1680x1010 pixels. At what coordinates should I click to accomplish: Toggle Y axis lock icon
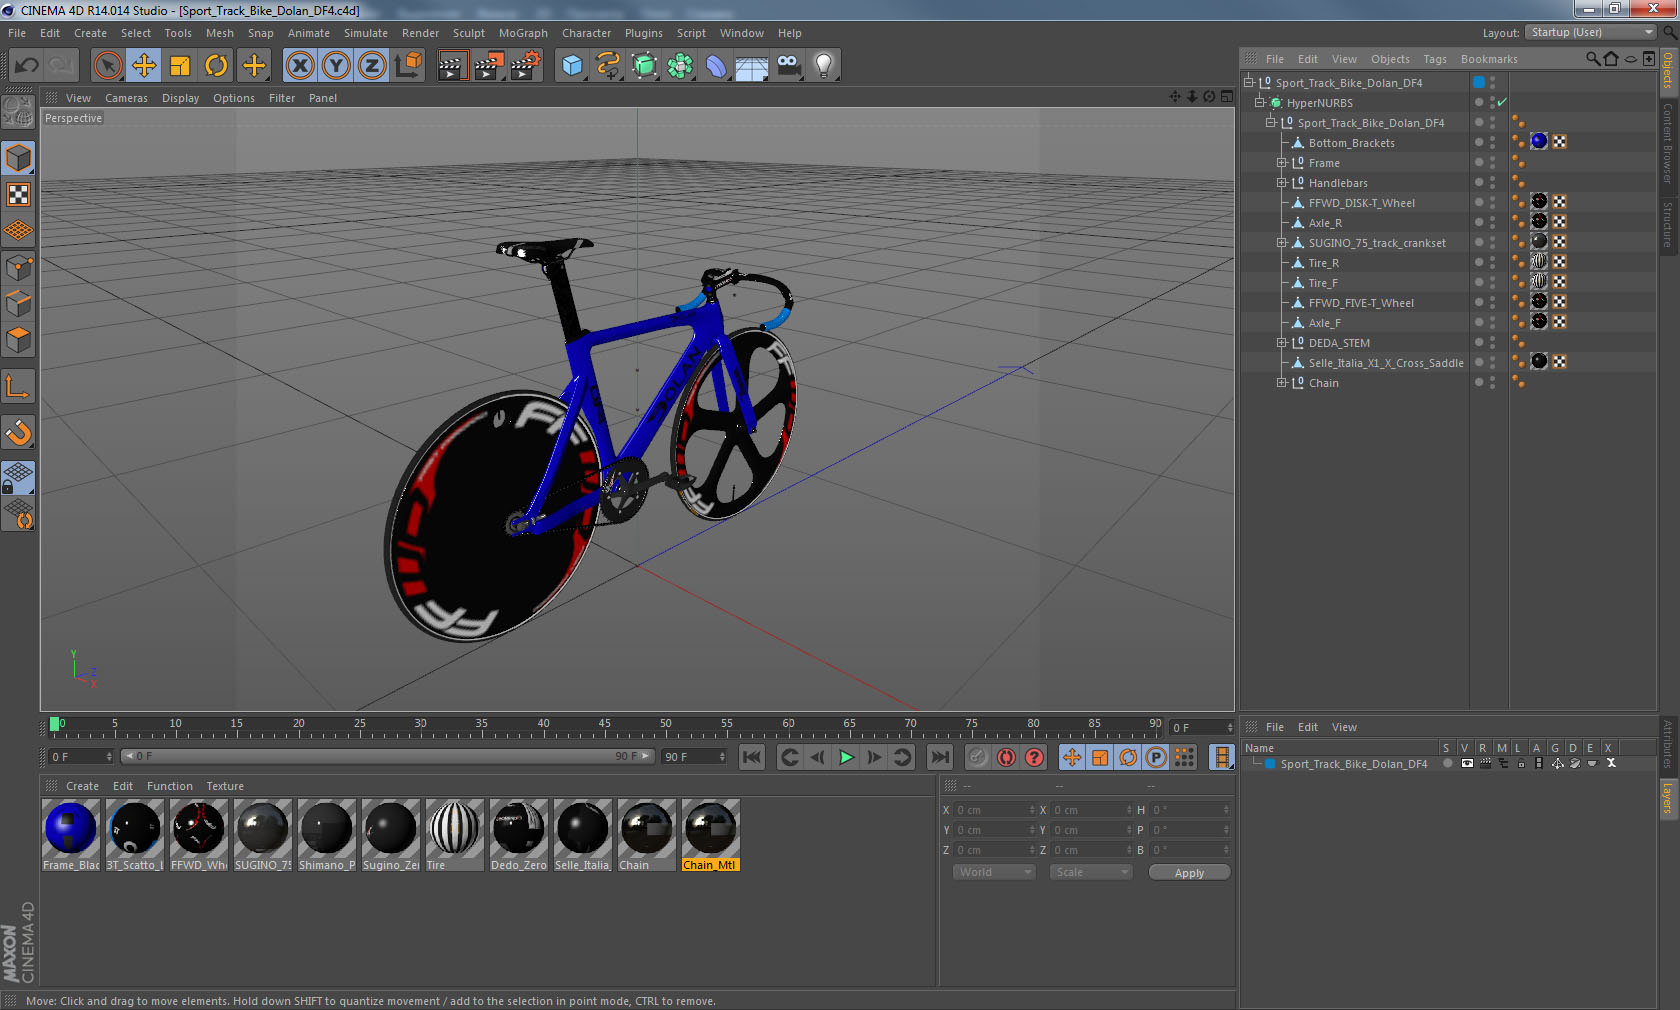[x=336, y=66]
